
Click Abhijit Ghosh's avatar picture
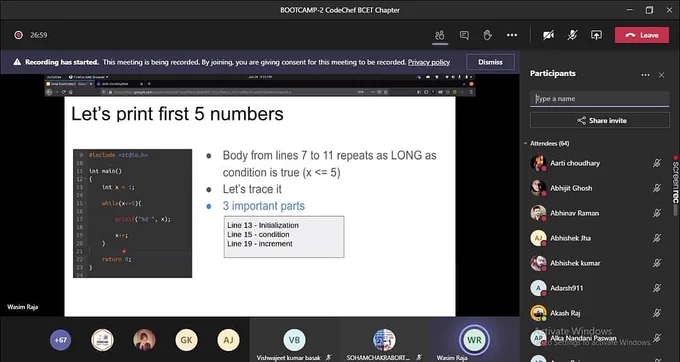(x=538, y=188)
